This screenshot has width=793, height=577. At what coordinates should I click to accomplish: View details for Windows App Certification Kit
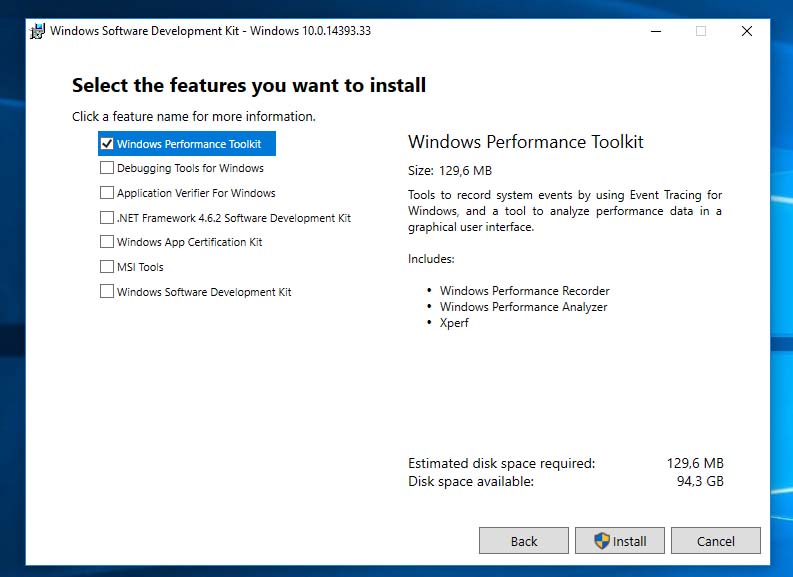tap(189, 242)
